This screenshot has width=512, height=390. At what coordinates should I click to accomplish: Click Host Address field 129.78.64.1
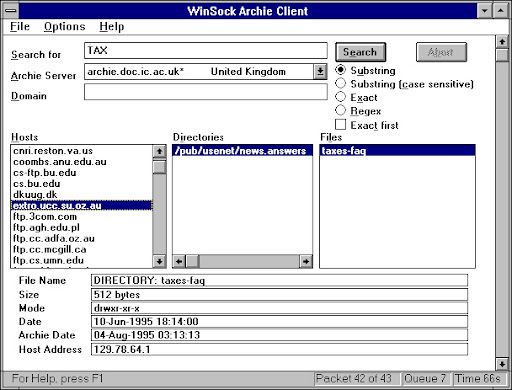click(x=279, y=349)
